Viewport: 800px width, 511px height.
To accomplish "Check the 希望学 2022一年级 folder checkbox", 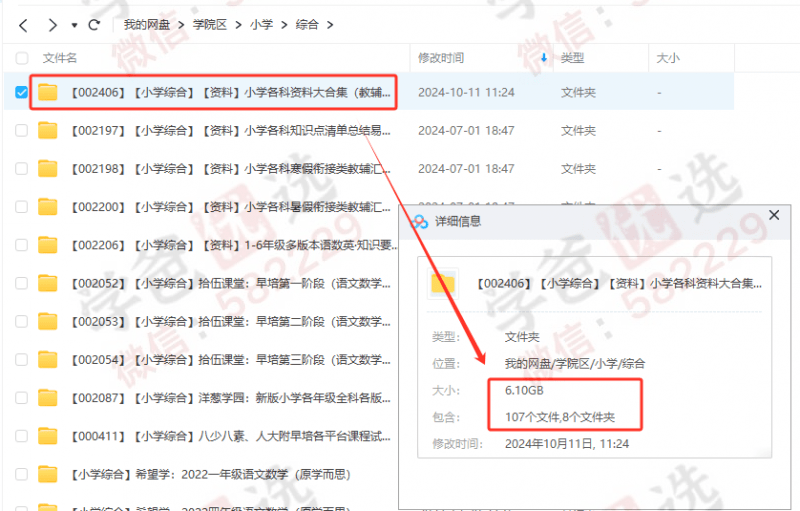I will [x=21, y=474].
